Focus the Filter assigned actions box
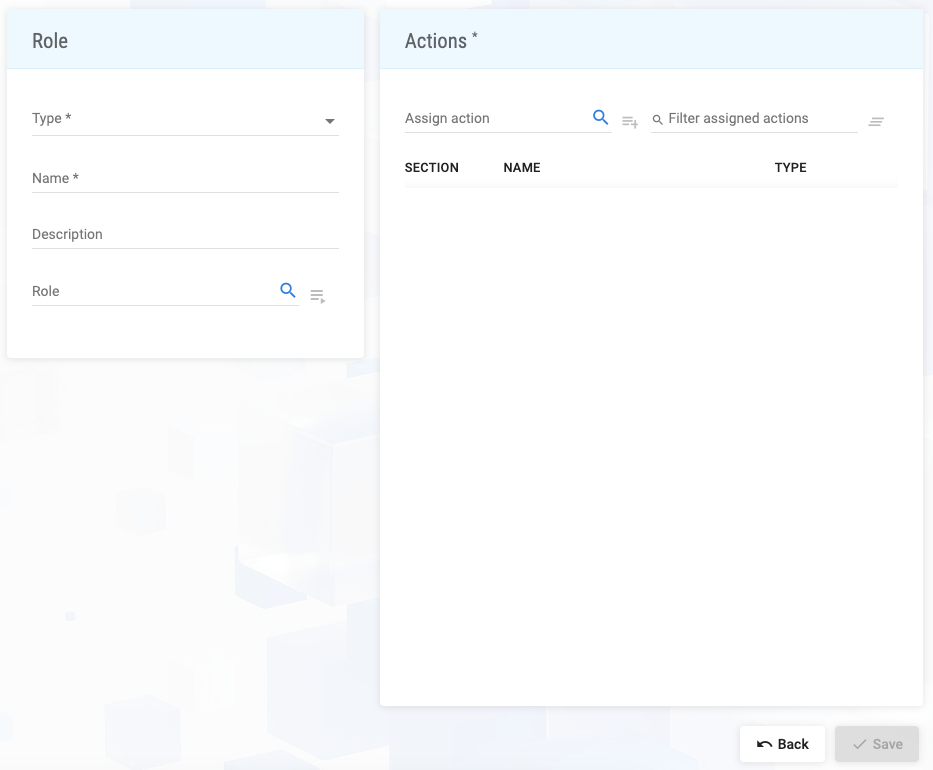The width and height of the screenshot is (933, 770). (x=760, y=118)
